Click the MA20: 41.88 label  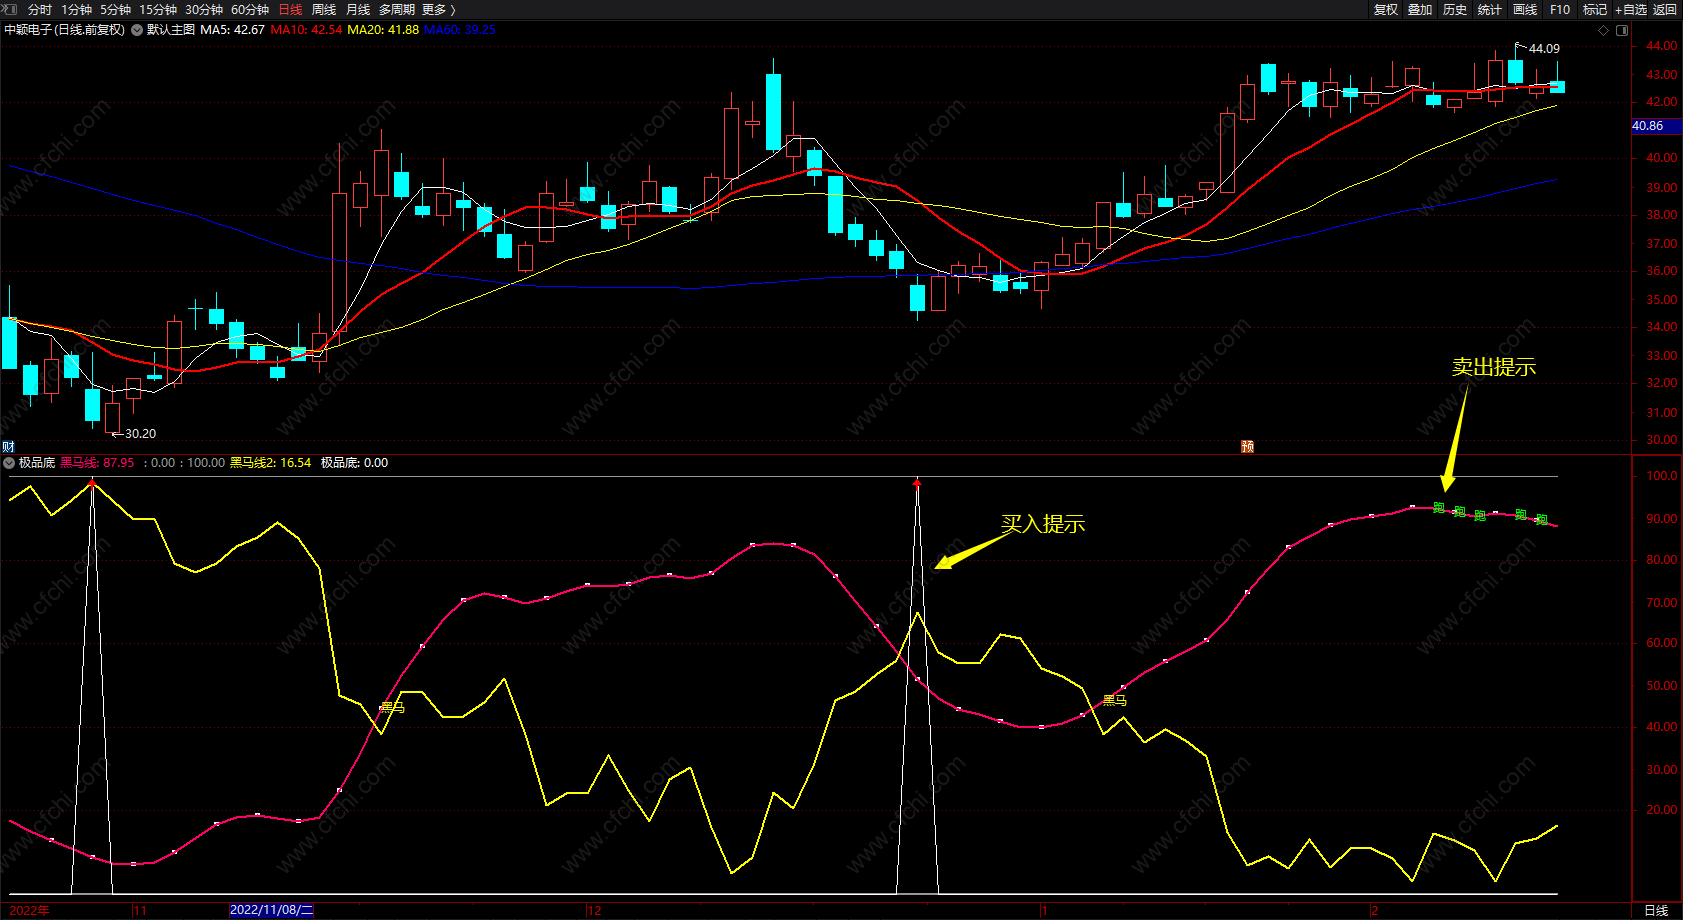click(x=383, y=30)
